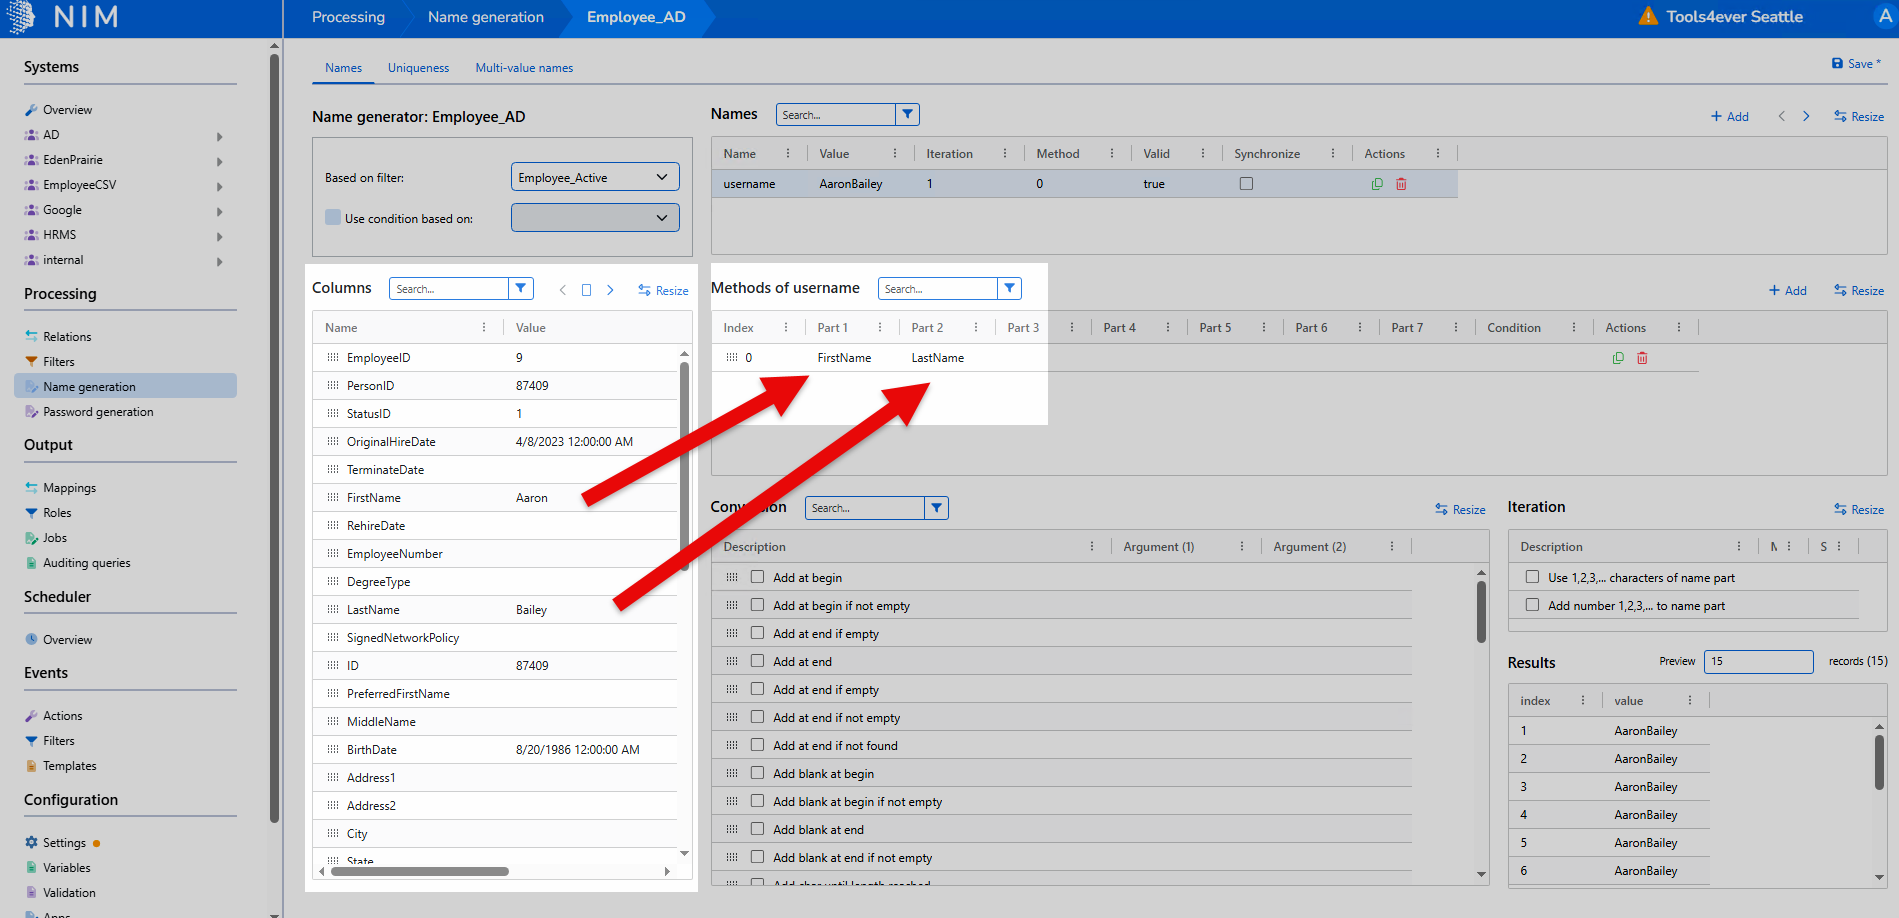The height and width of the screenshot is (918, 1899).
Task: Delete the username row with trash icon
Action: point(1401,184)
